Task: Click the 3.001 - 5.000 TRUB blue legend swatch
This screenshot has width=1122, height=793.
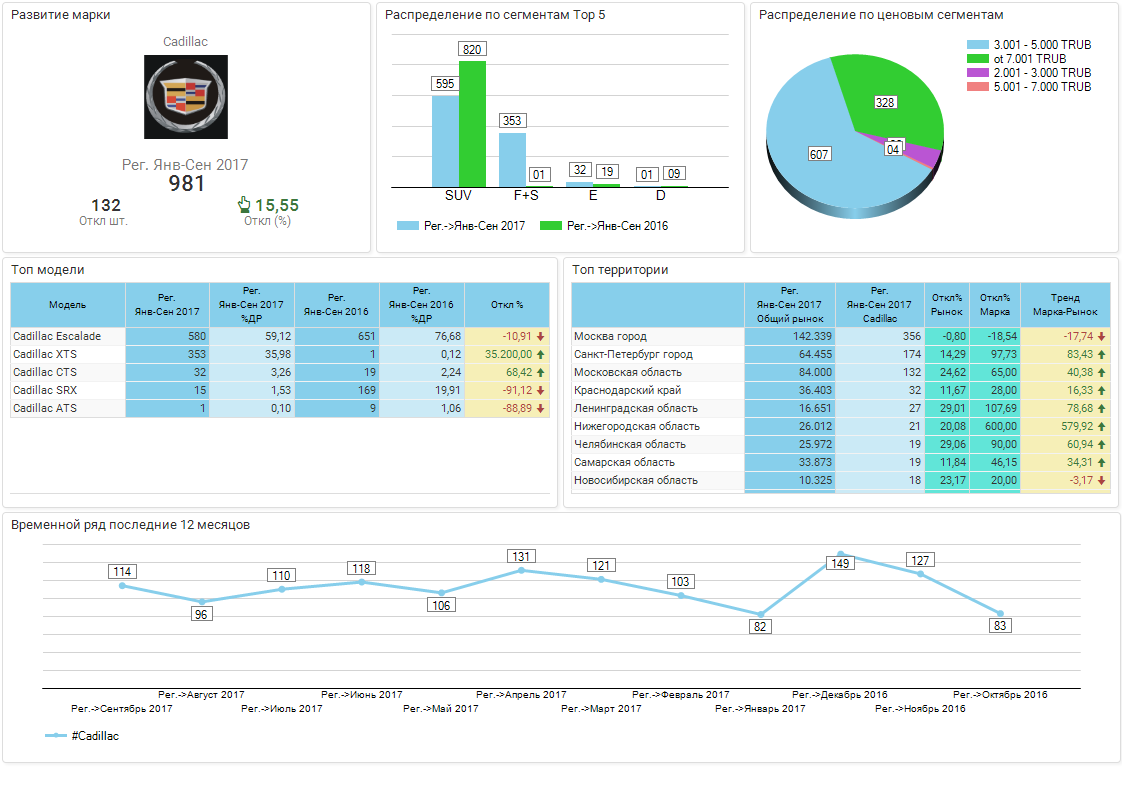Action: pyautogui.click(x=977, y=44)
